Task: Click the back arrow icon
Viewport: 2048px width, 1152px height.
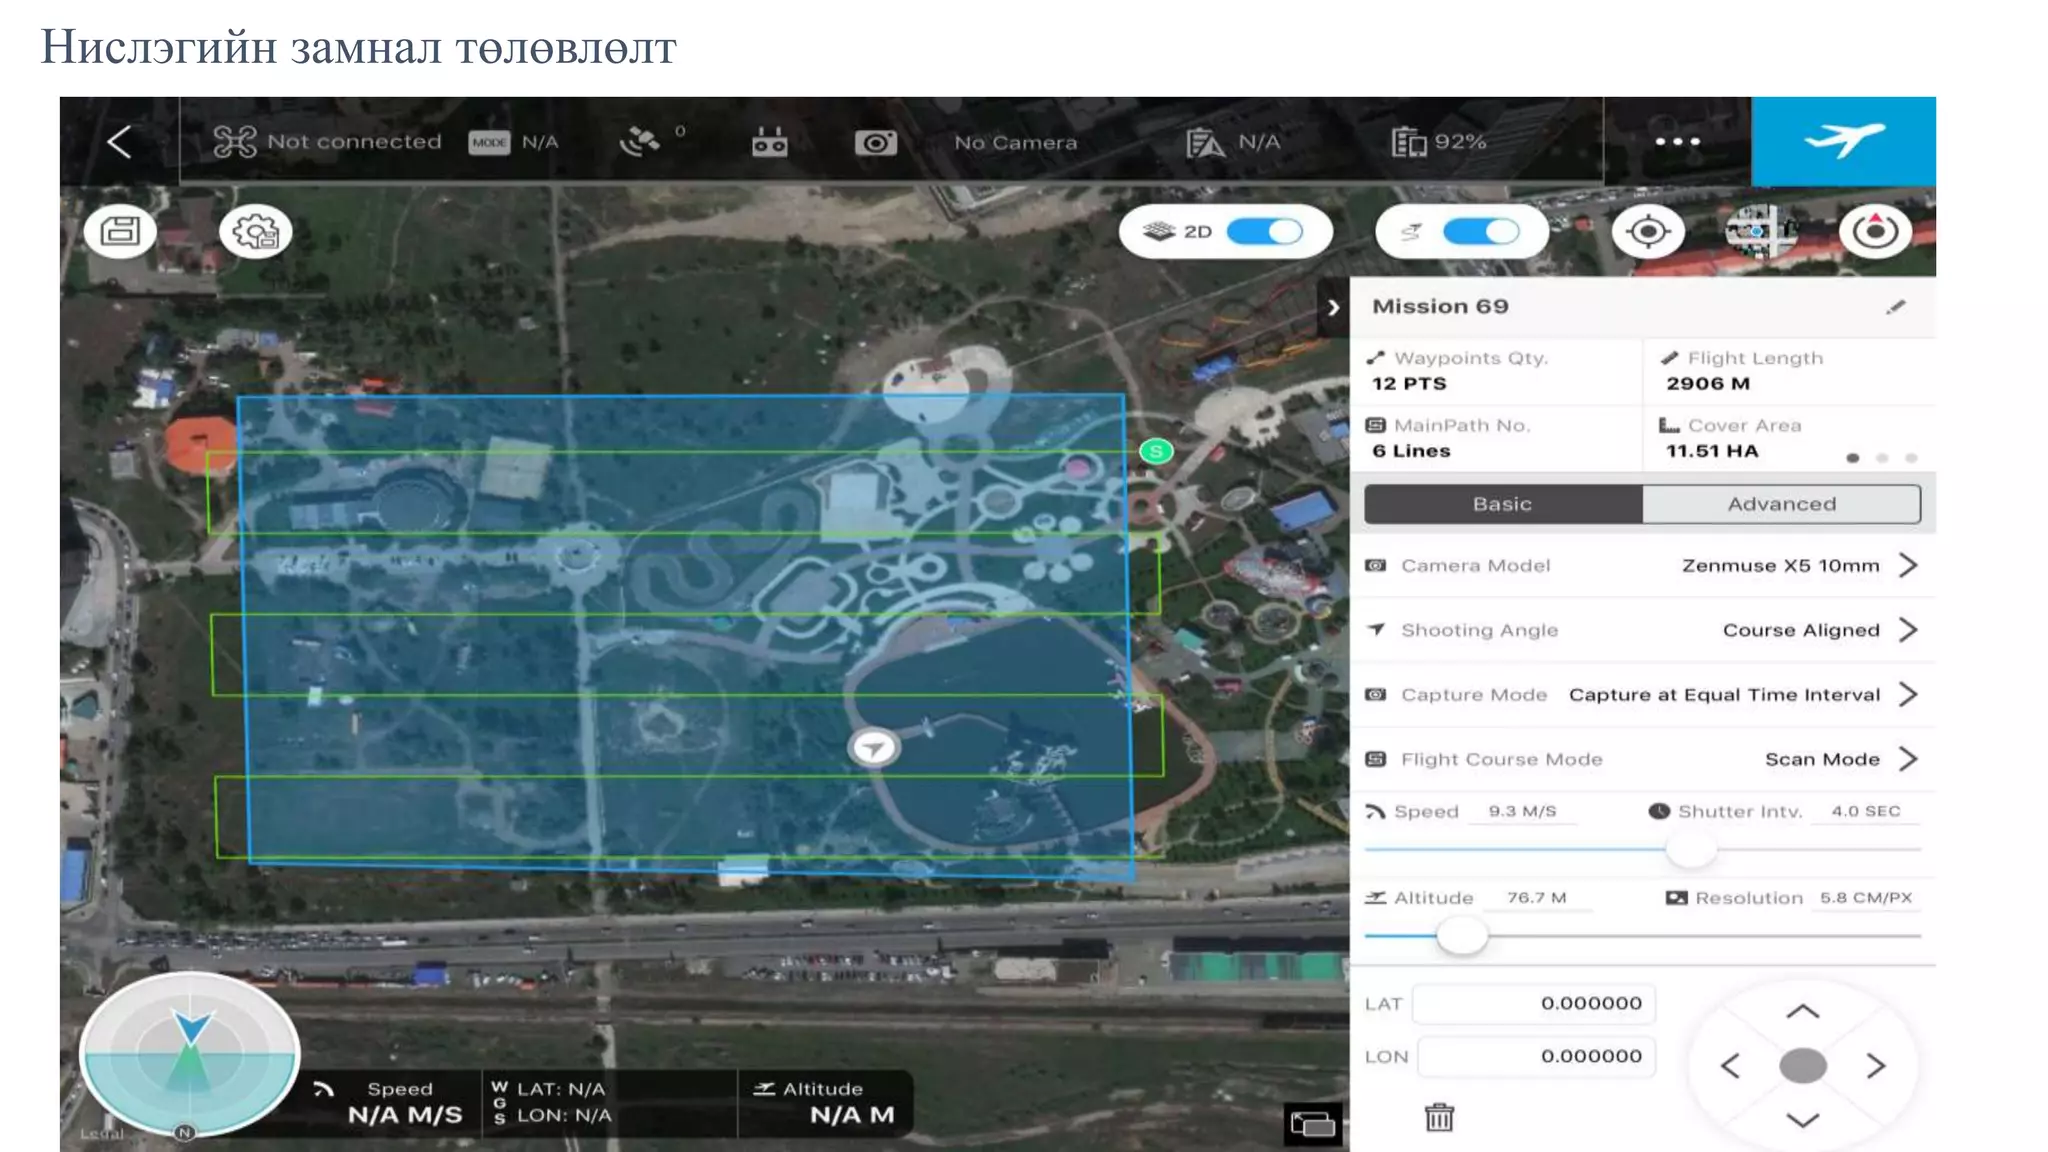Action: pyautogui.click(x=119, y=142)
